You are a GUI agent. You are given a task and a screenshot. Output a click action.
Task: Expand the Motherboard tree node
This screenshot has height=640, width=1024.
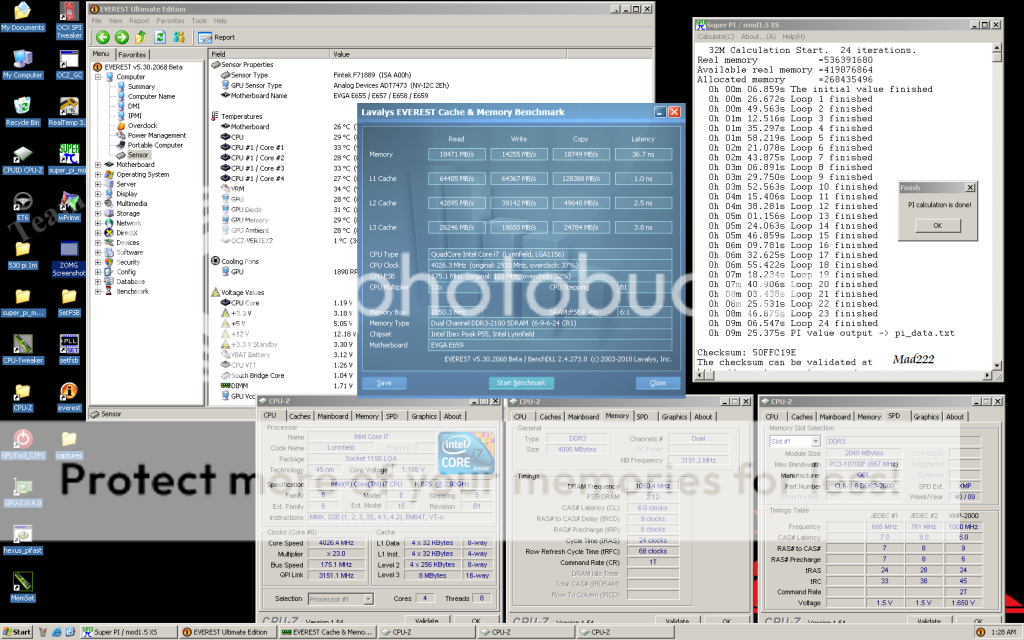point(97,164)
